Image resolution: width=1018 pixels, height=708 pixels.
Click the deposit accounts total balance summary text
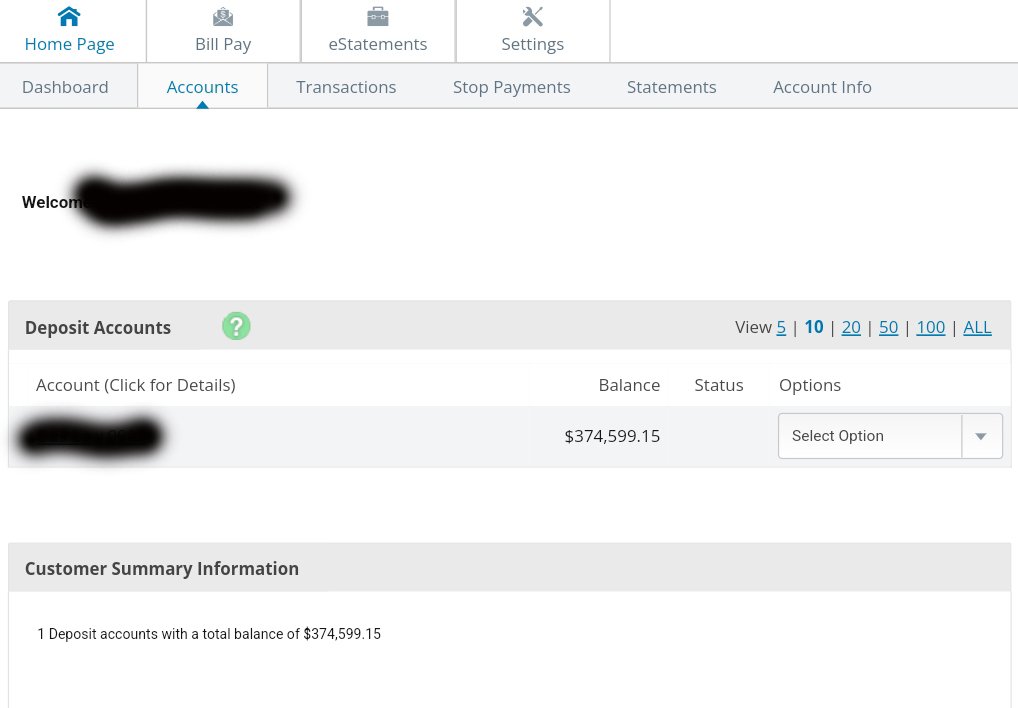pos(209,634)
